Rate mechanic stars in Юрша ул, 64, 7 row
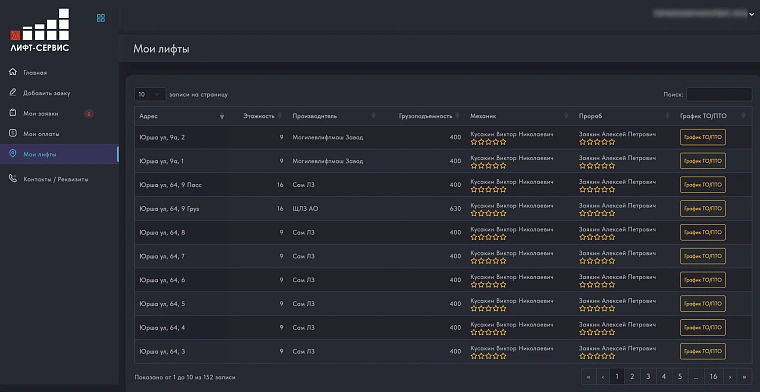Screen dimensions: 760x392 [489, 261]
